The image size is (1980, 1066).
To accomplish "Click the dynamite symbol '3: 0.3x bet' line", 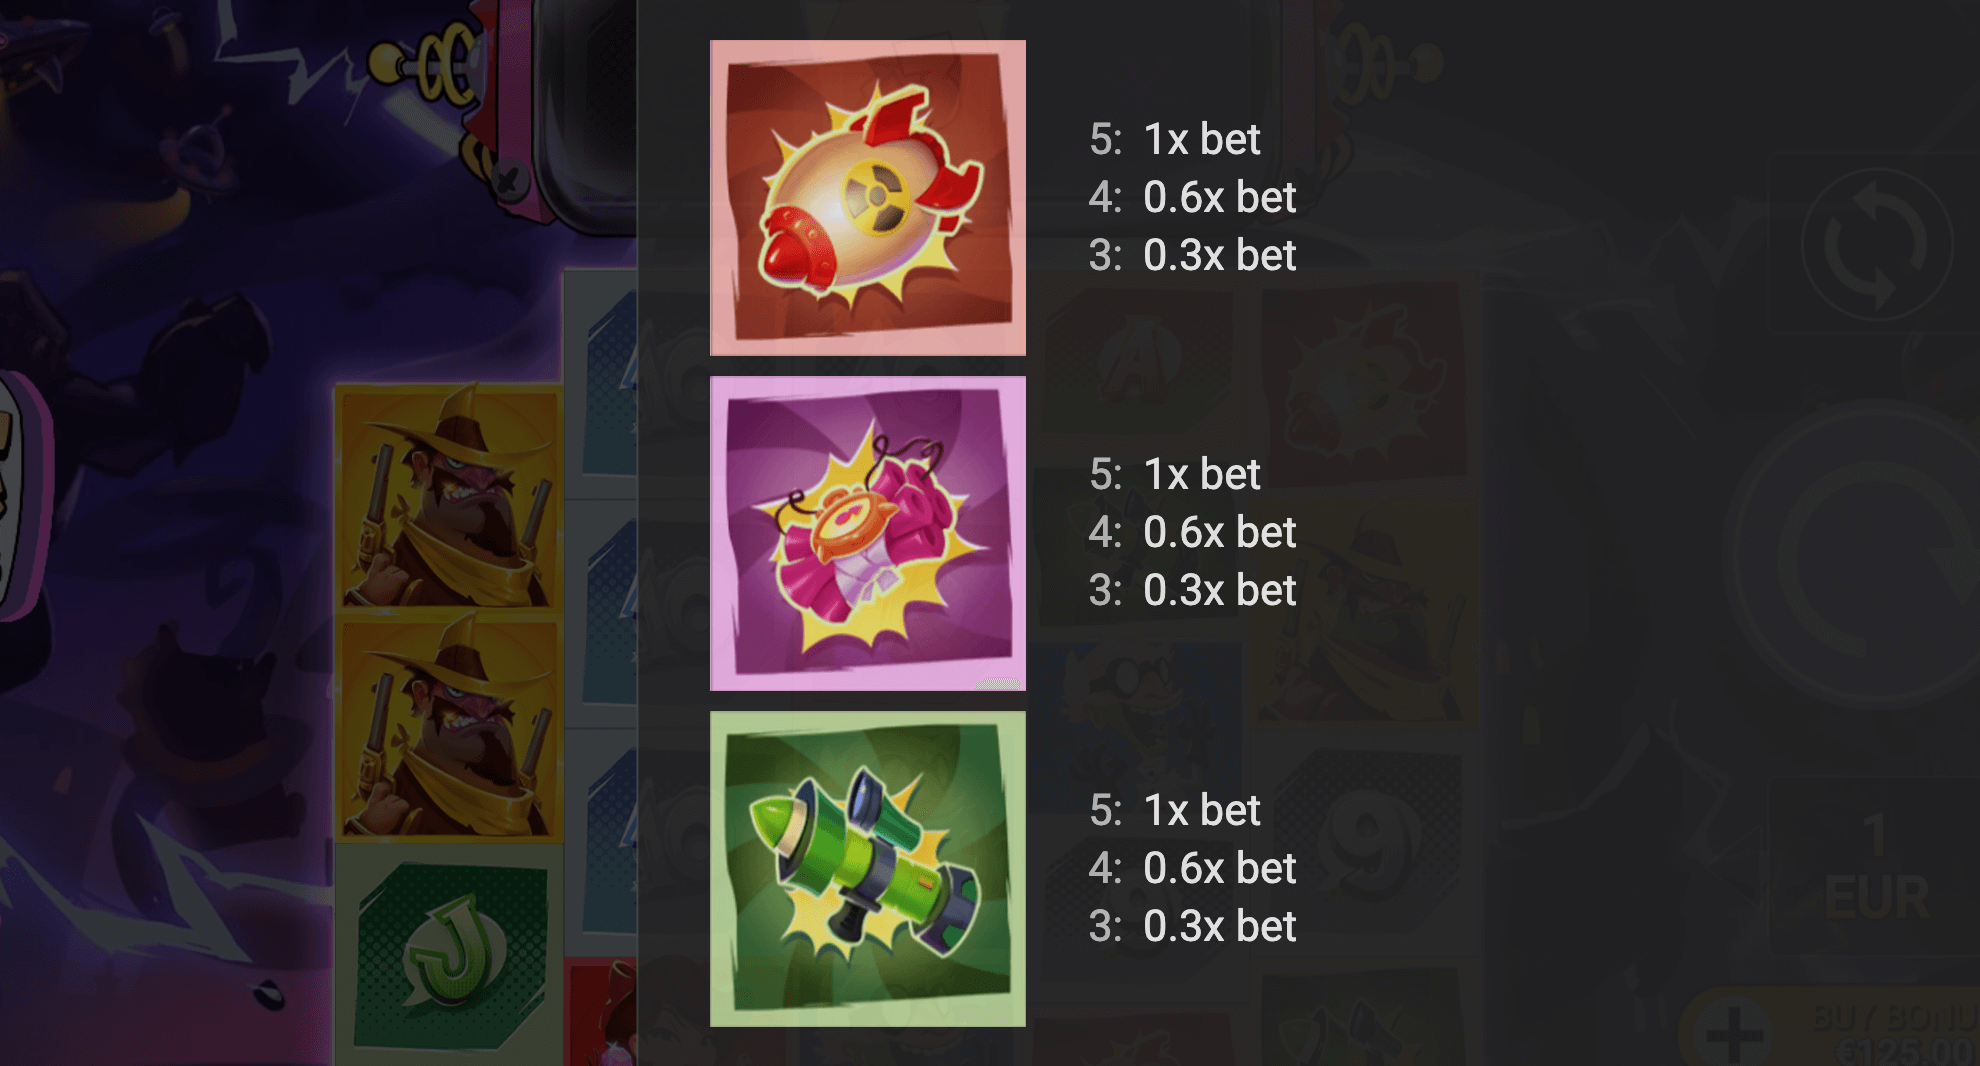I will click(1192, 590).
